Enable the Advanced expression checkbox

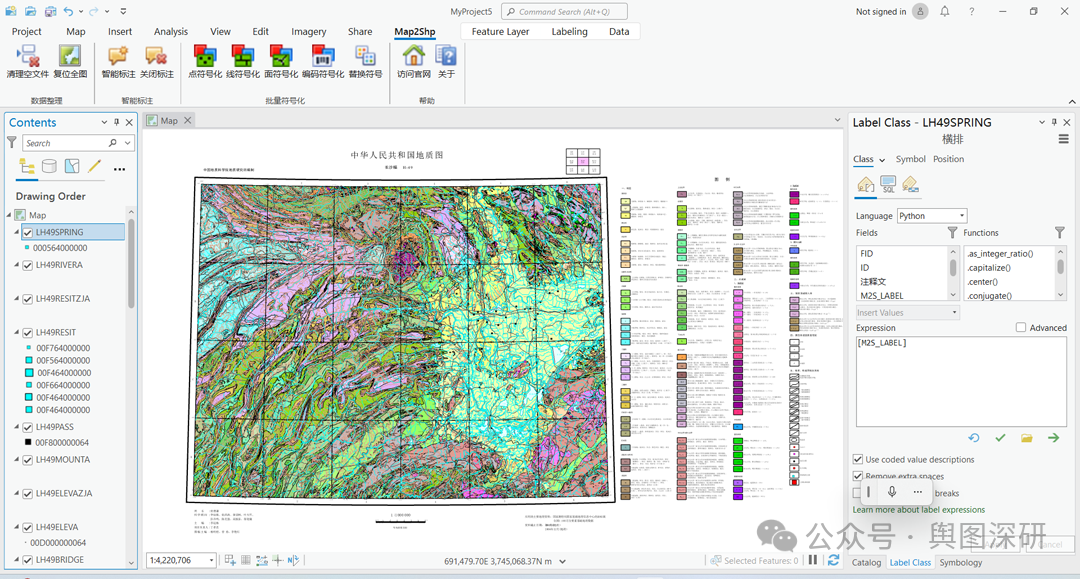pos(1021,328)
